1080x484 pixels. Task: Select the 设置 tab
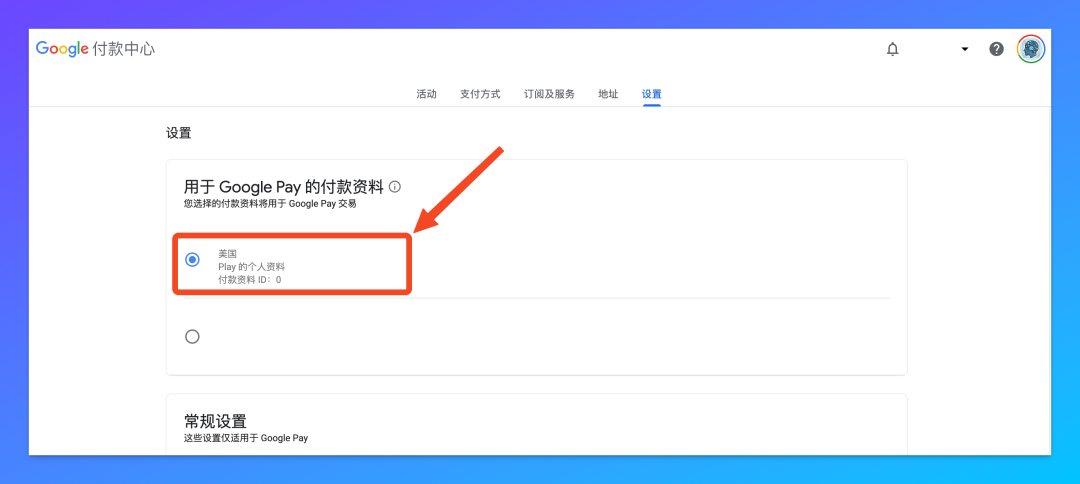652,94
